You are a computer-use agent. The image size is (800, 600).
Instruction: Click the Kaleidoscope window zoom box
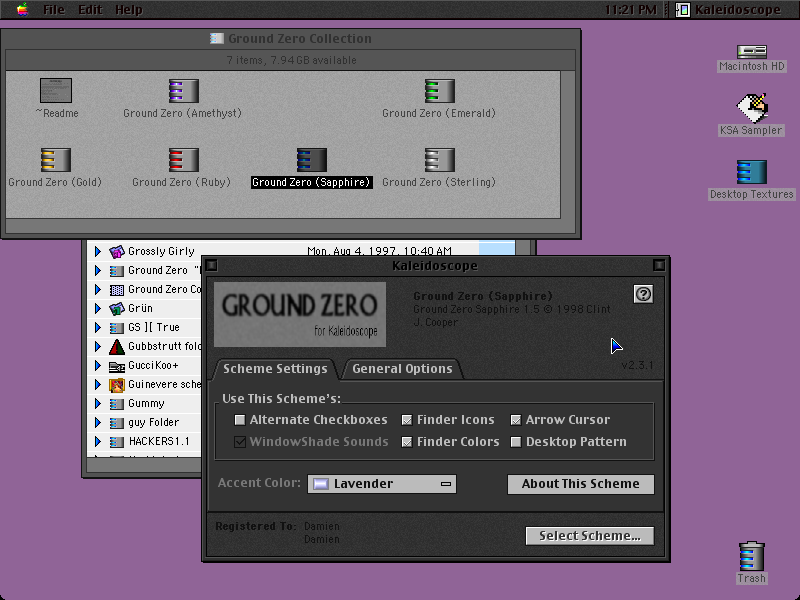pyautogui.click(x=659, y=265)
